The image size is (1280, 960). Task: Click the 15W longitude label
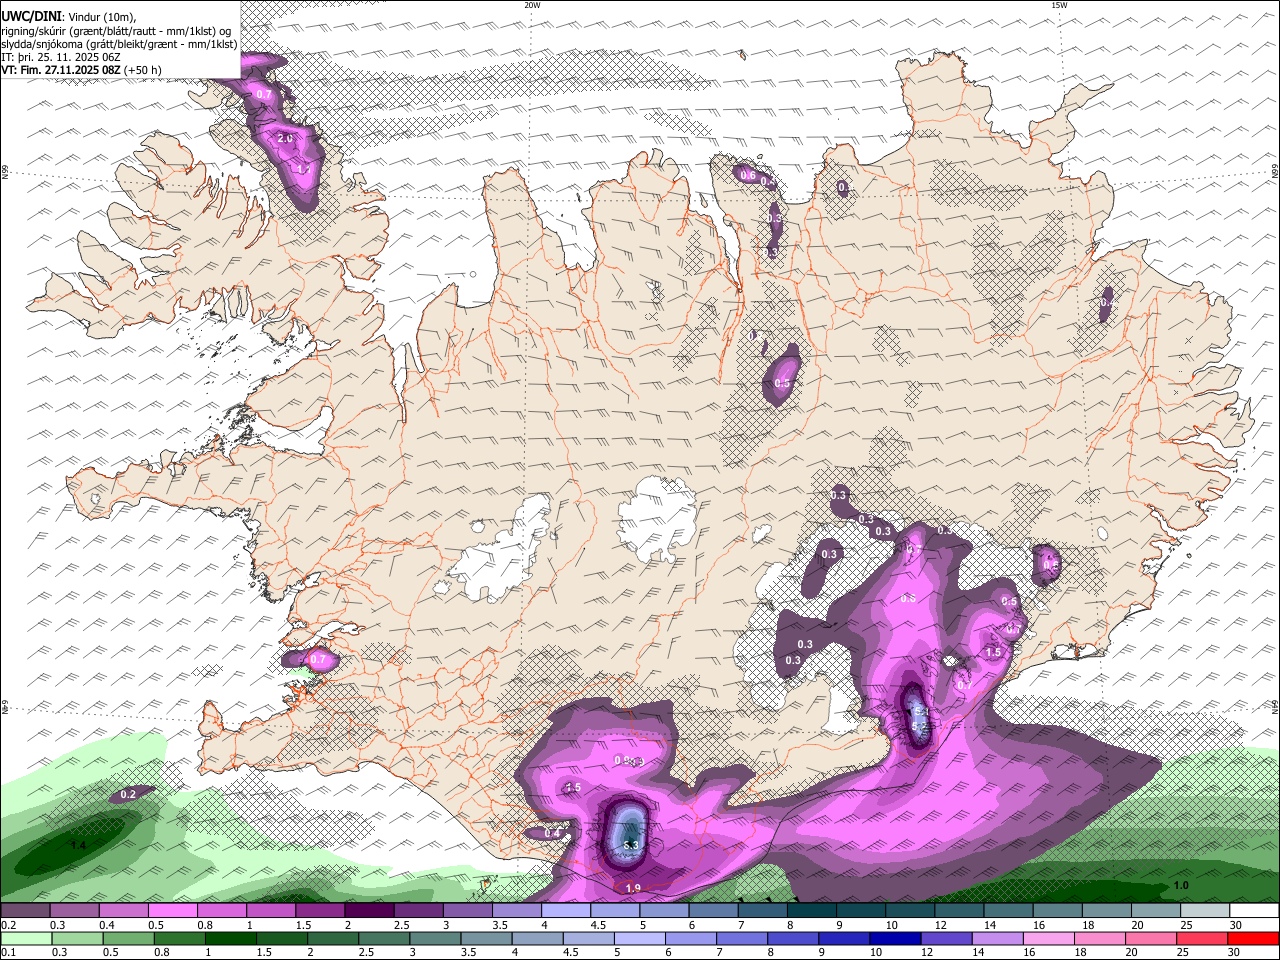pos(1059,5)
